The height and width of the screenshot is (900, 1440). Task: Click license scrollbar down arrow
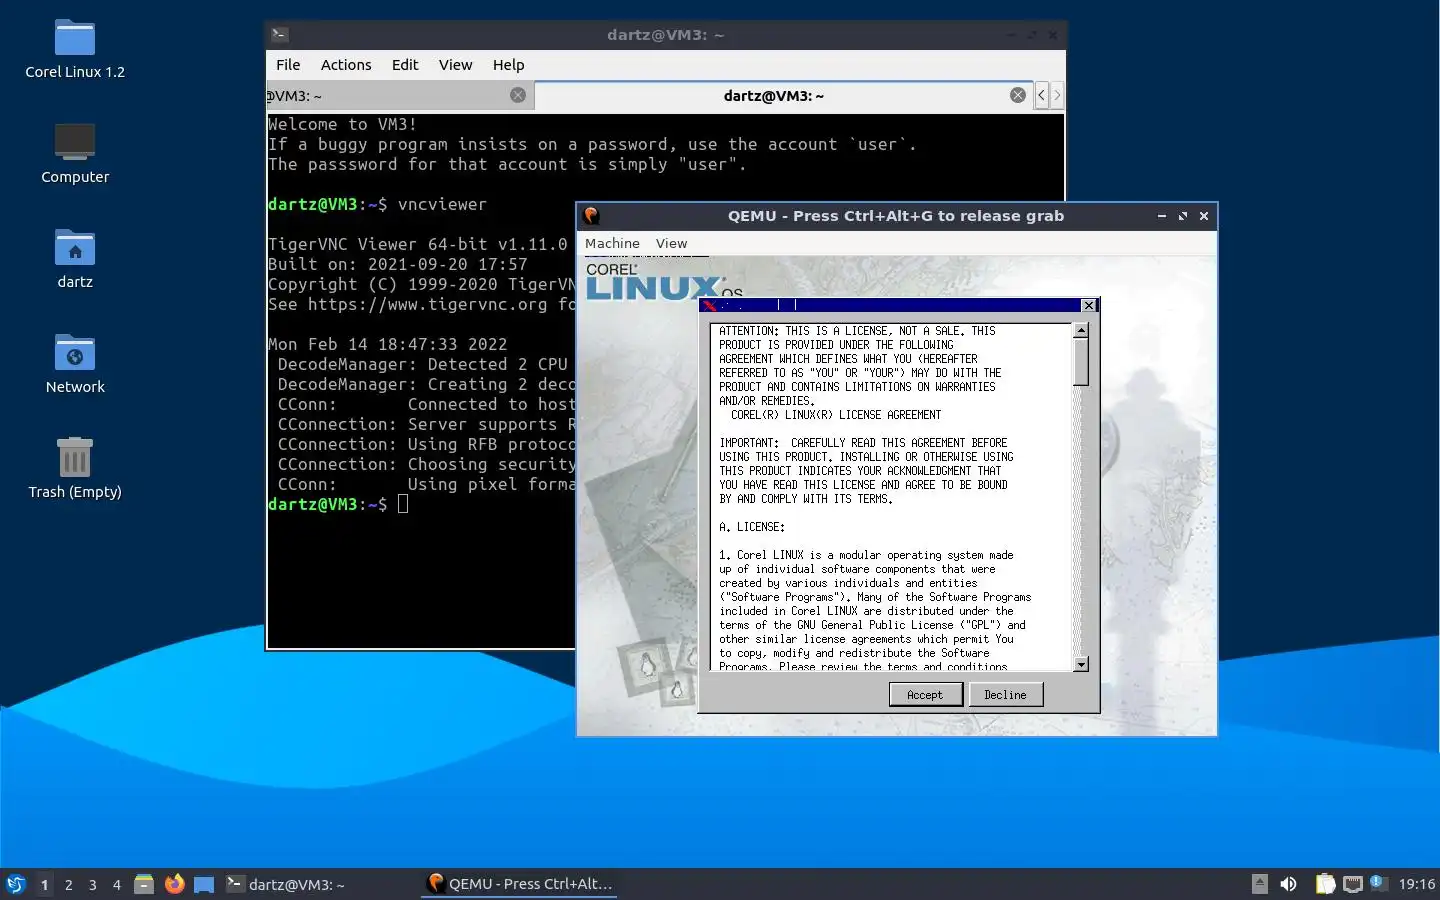[1081, 664]
